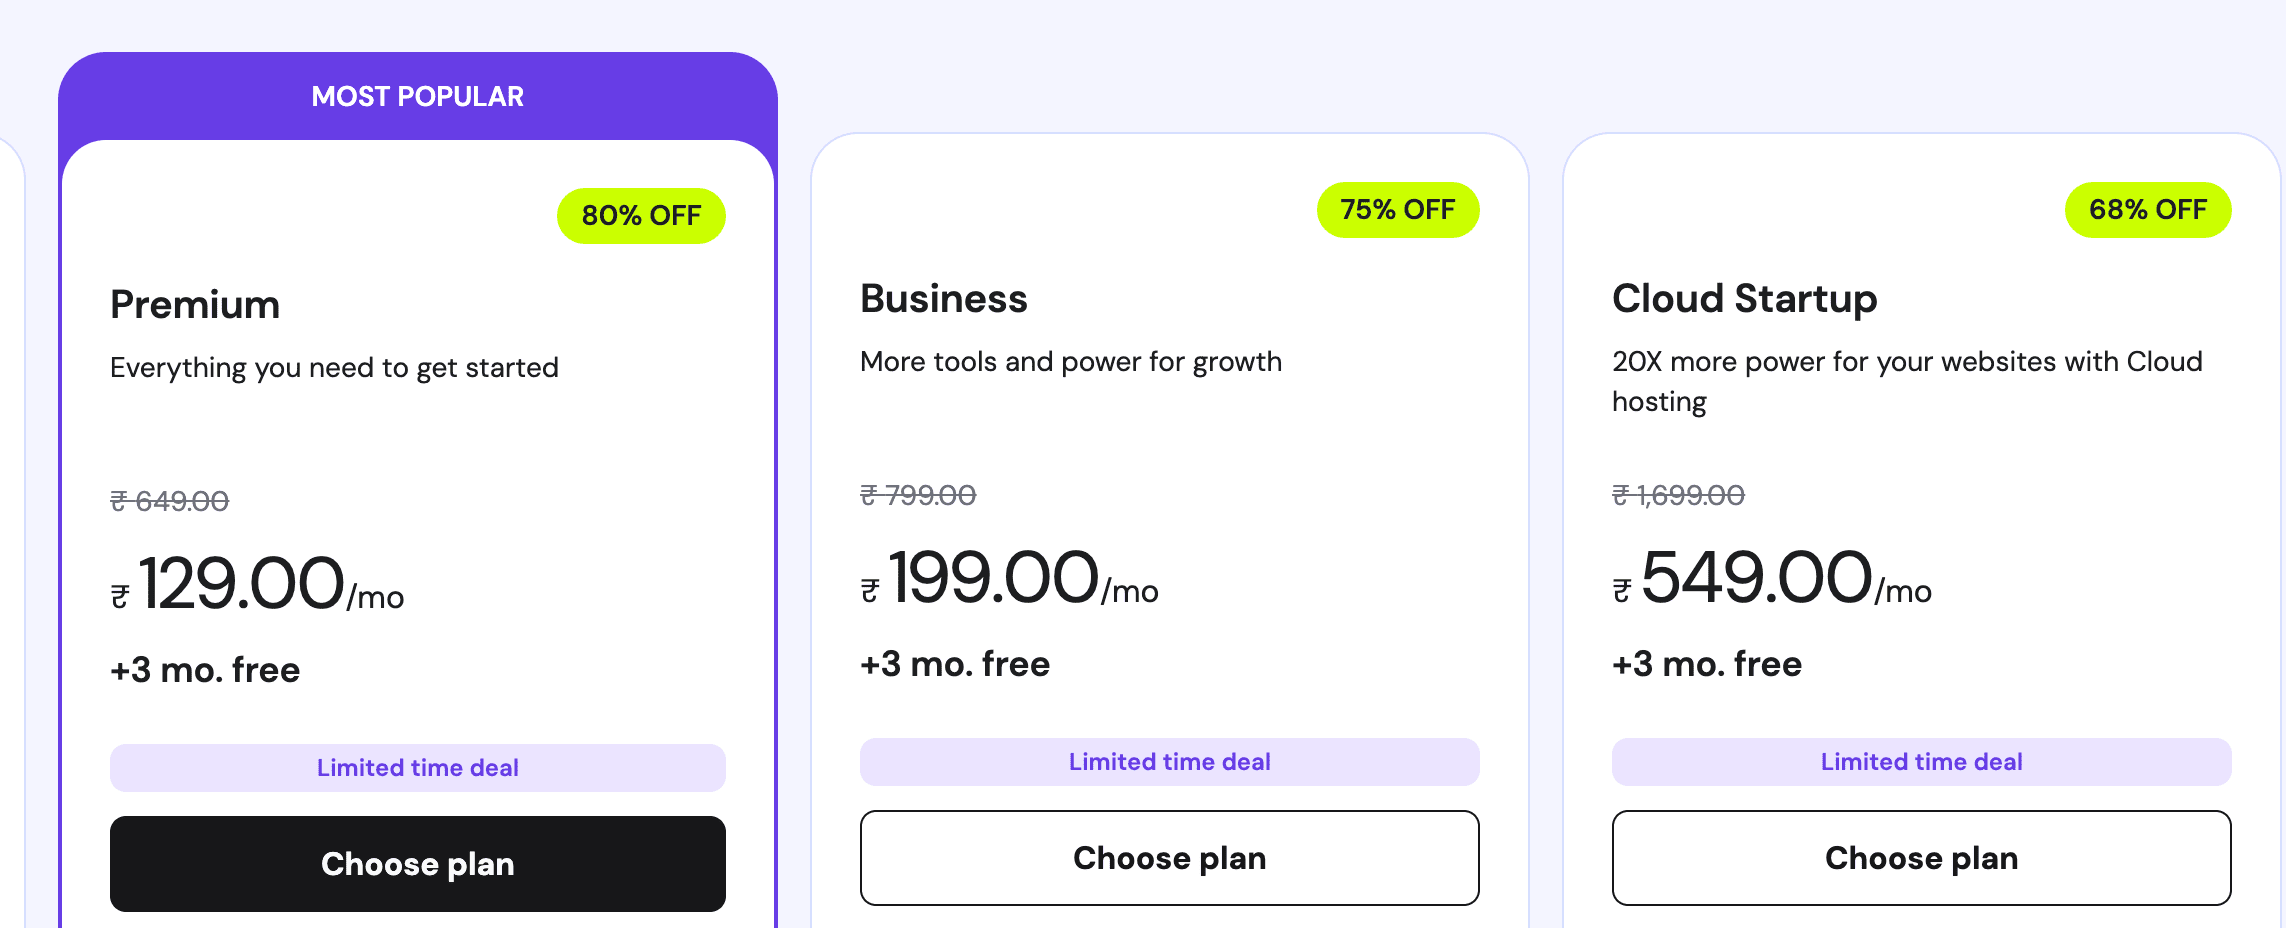Screen dimensions: 2286x928
Task: Click Choose plan for the Premium plan
Action: (x=417, y=863)
